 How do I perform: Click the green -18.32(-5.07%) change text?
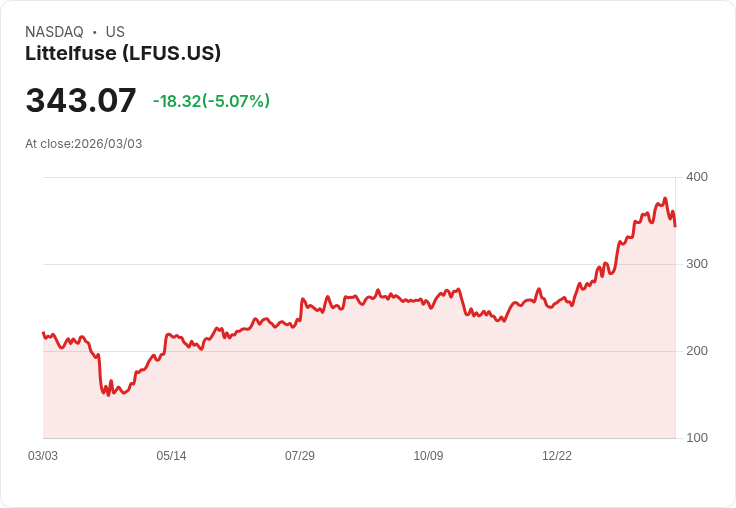[x=211, y=101]
